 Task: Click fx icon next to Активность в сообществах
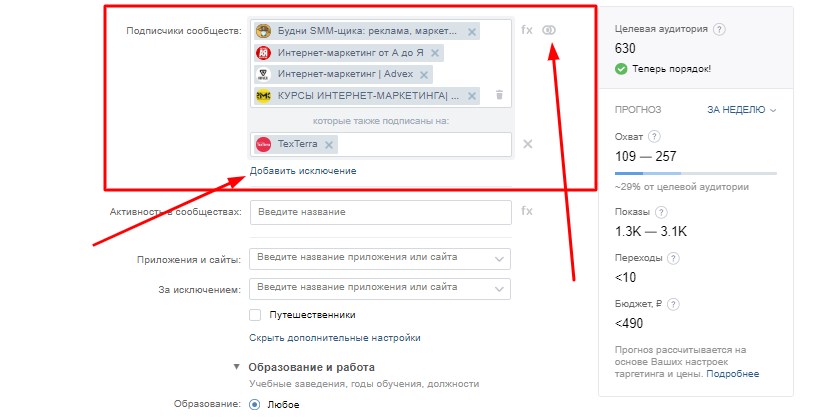click(x=527, y=211)
